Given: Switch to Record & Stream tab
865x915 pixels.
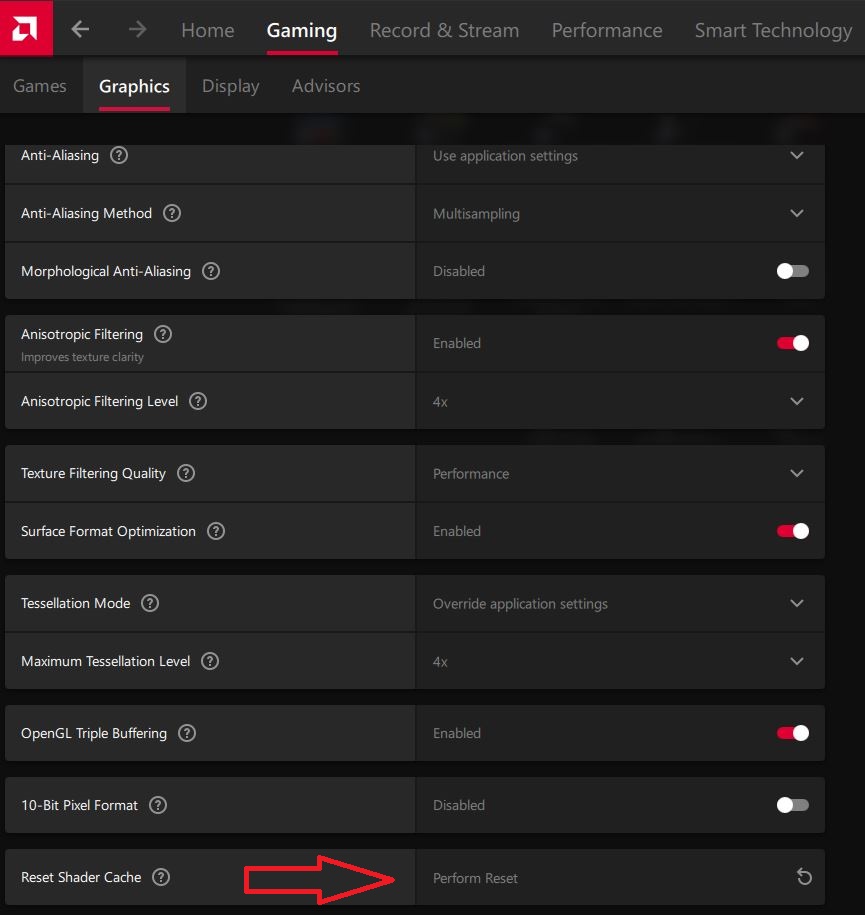Looking at the screenshot, I should pos(444,30).
